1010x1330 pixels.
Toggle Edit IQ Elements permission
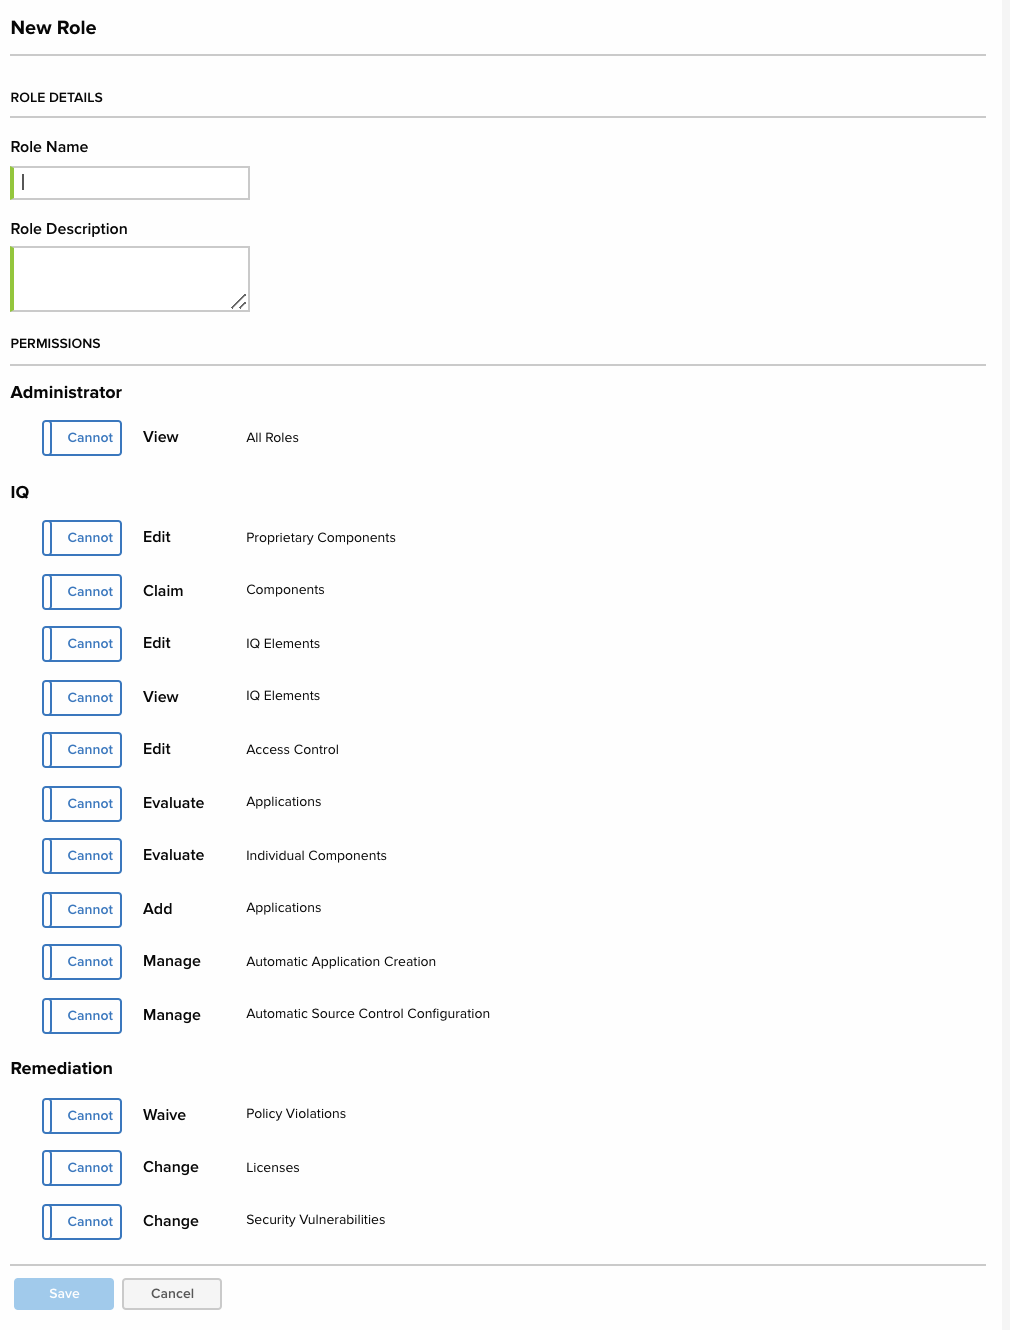[82, 644]
